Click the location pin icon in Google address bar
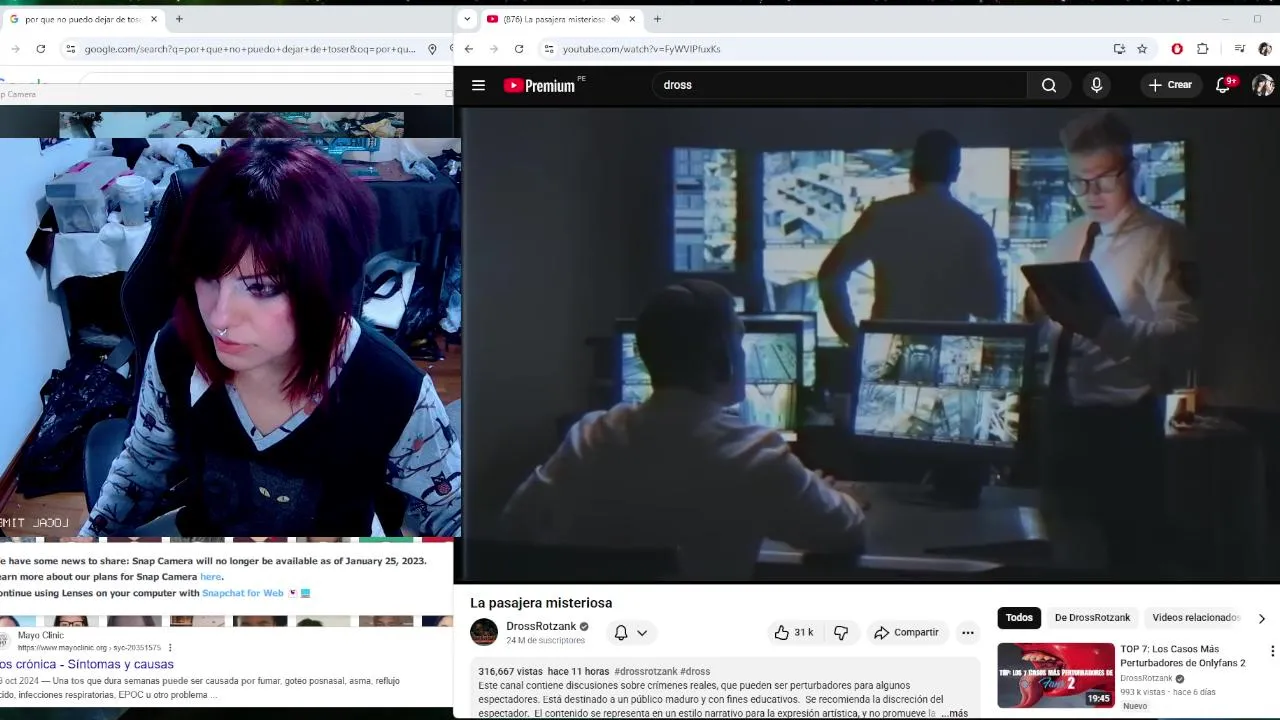Screen dimensions: 1280x720 432,49
